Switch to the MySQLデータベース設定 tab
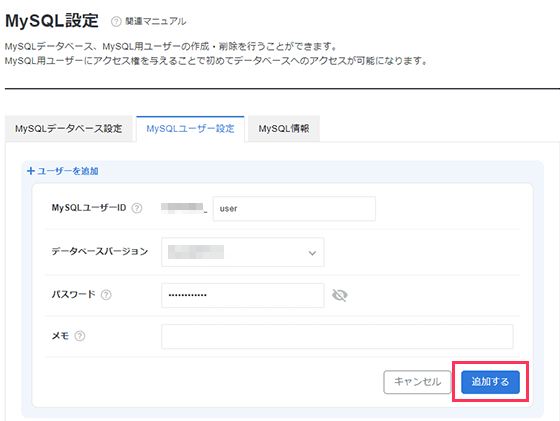Image resolution: width=560 pixels, height=421 pixels. 69,129
